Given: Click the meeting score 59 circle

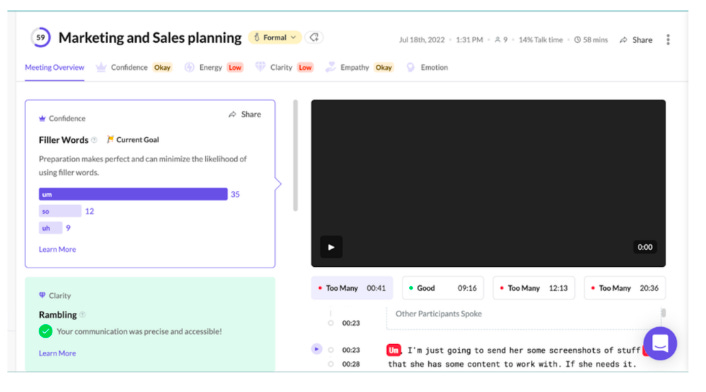Looking at the screenshot, I should (41, 37).
